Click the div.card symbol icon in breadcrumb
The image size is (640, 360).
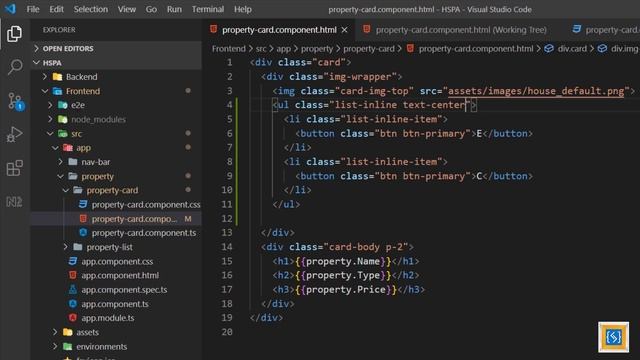point(549,49)
